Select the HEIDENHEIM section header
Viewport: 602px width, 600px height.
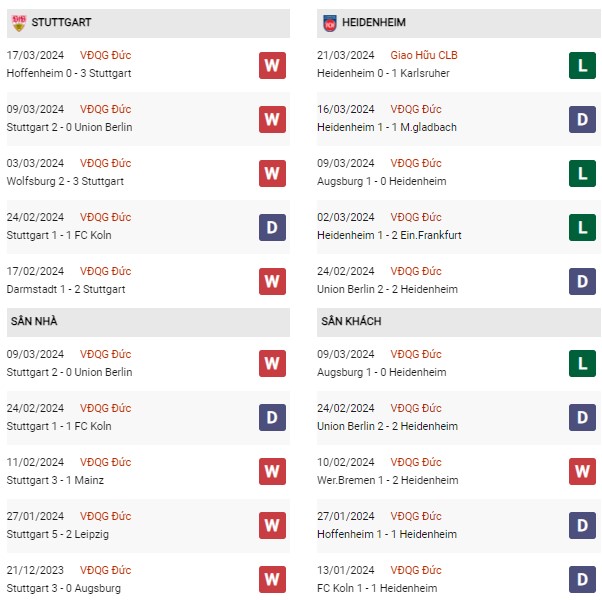tap(371, 22)
